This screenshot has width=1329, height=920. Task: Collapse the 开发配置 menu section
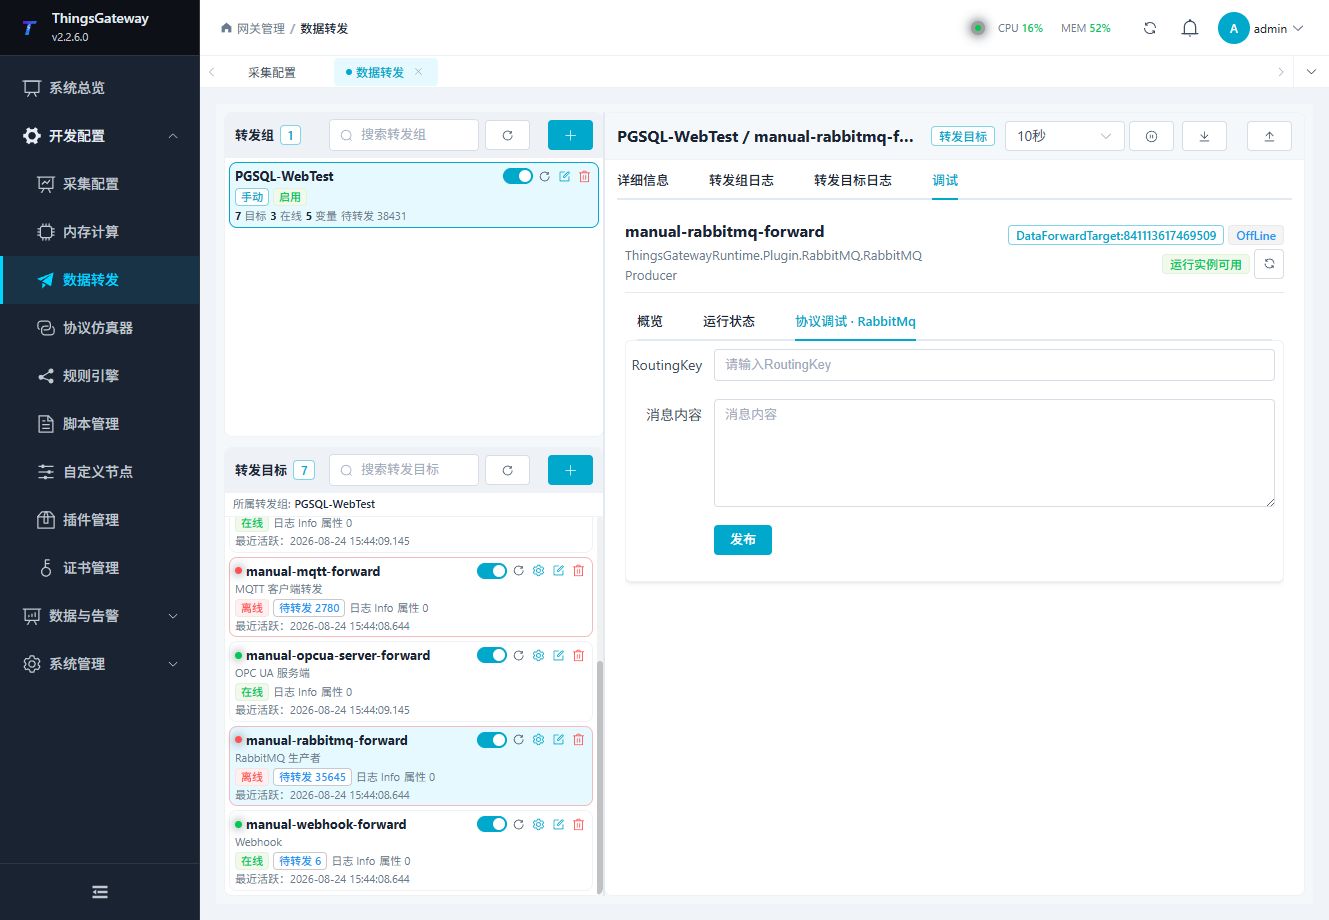point(100,136)
